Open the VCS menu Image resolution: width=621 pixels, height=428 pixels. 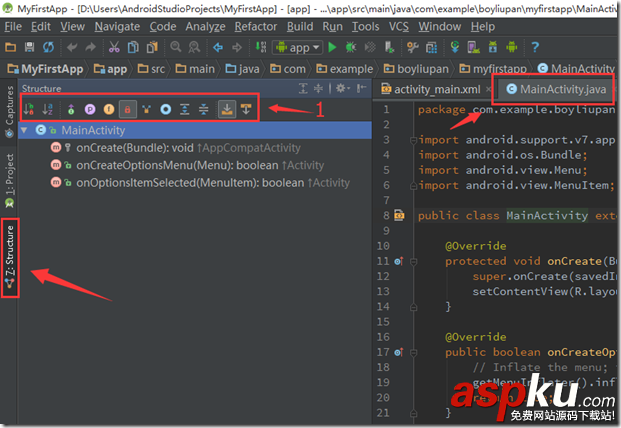(399, 27)
